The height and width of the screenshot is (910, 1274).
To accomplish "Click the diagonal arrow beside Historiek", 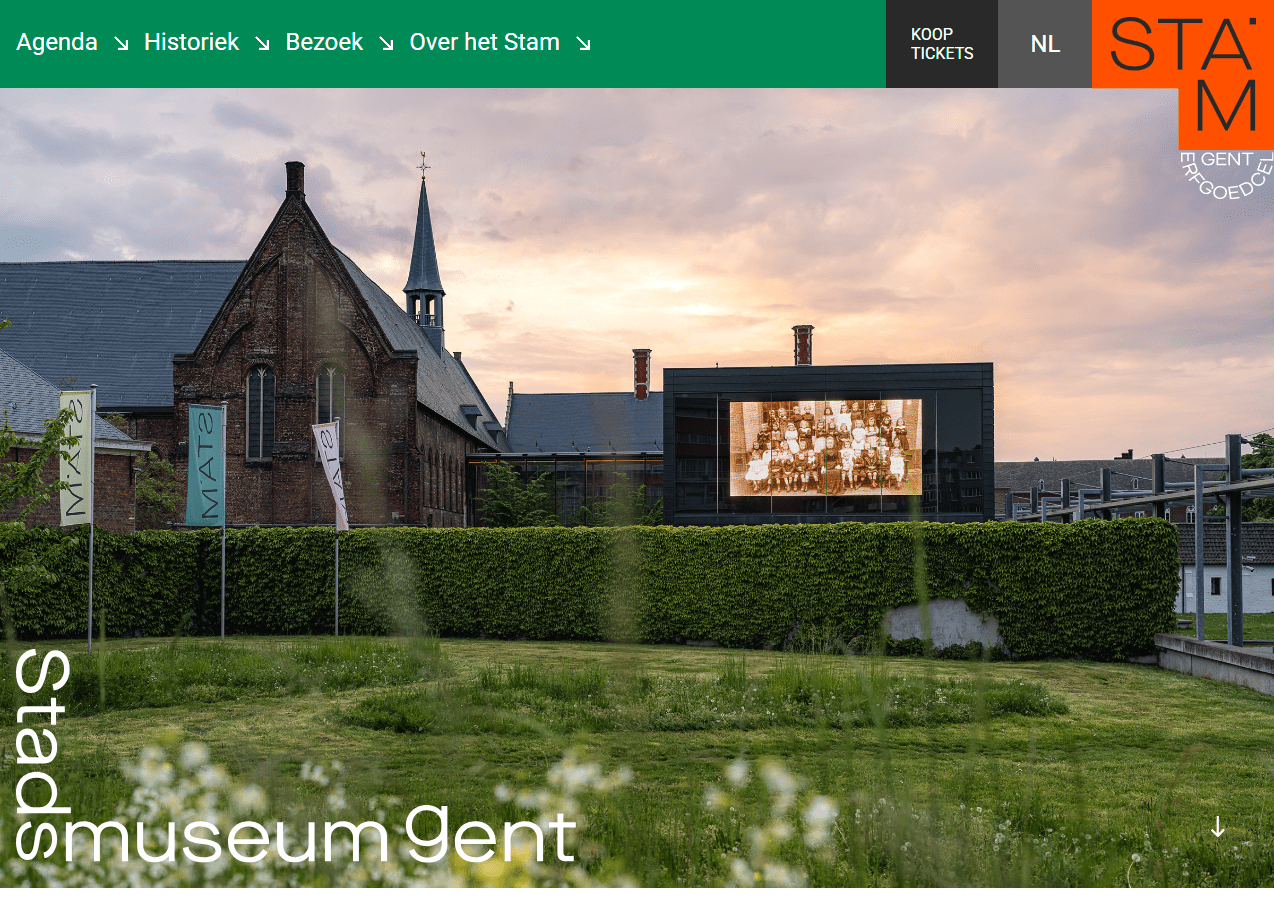I will 262,45.
